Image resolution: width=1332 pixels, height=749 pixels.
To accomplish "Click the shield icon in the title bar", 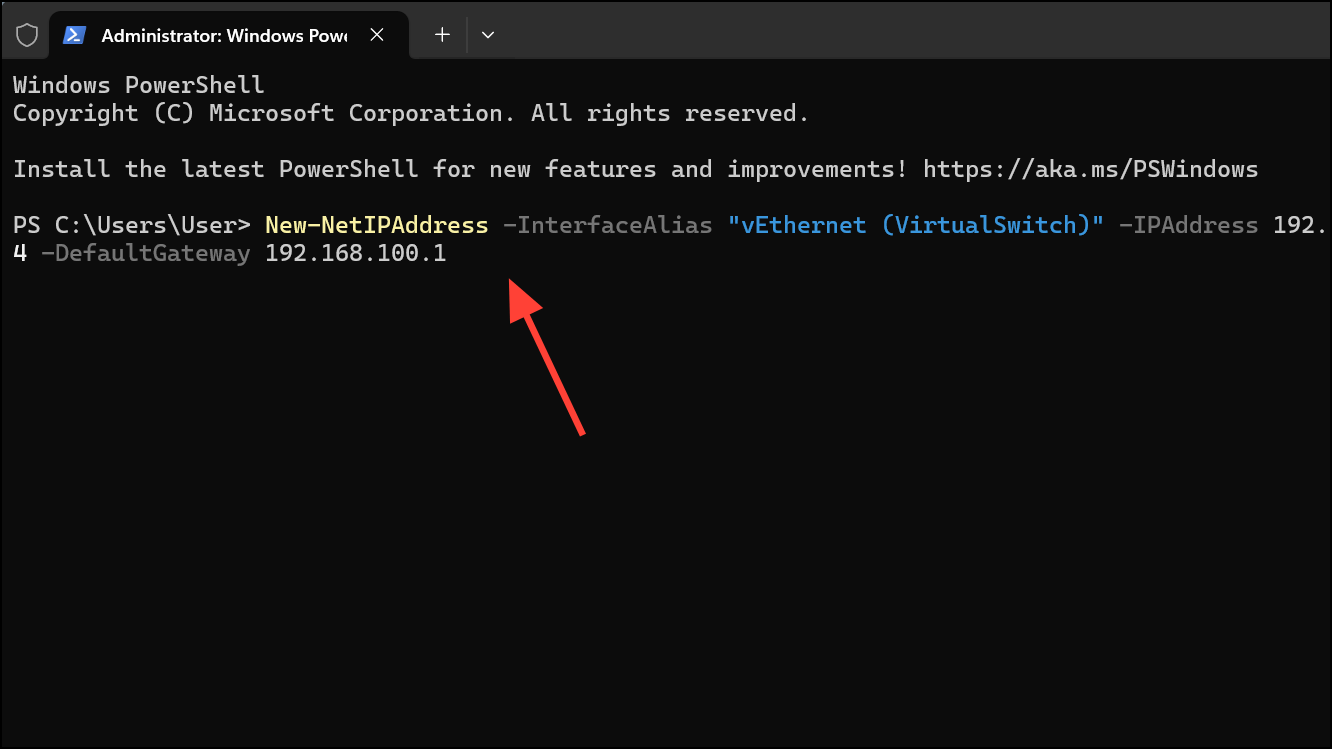I will coord(26,34).
